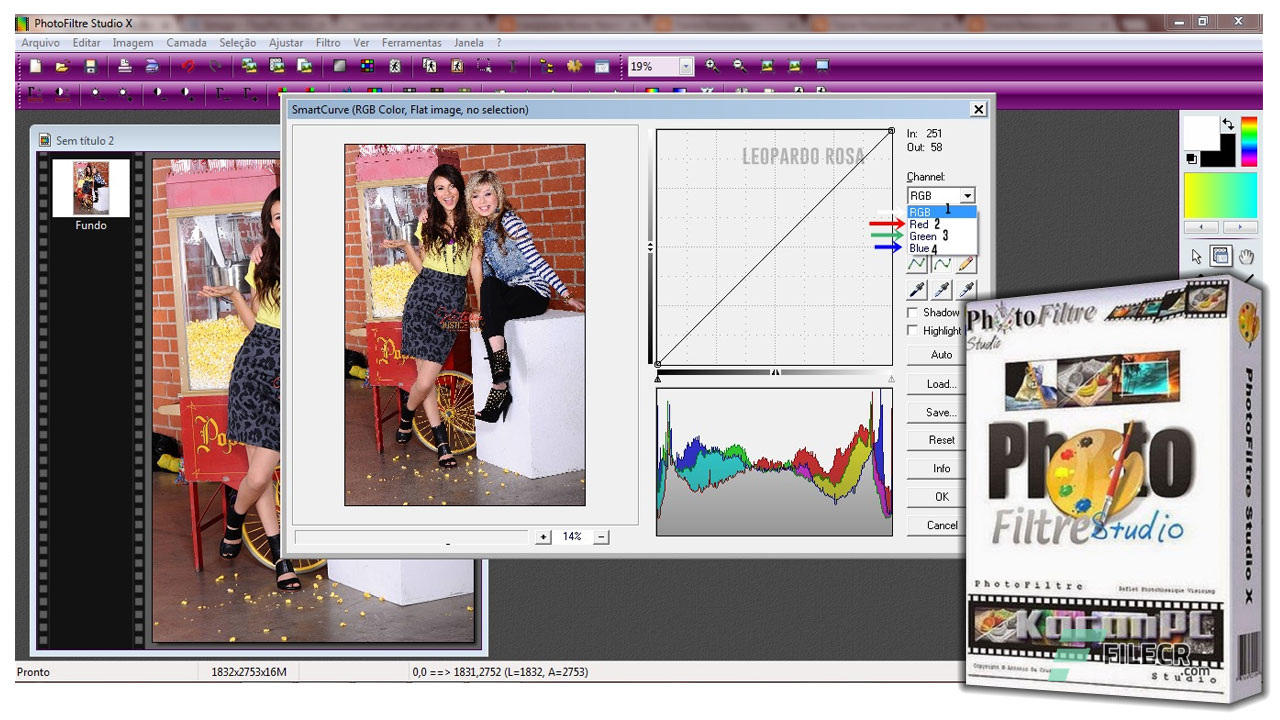1280x720 pixels.
Task: Choose Red in the channel list
Action: pos(941,224)
